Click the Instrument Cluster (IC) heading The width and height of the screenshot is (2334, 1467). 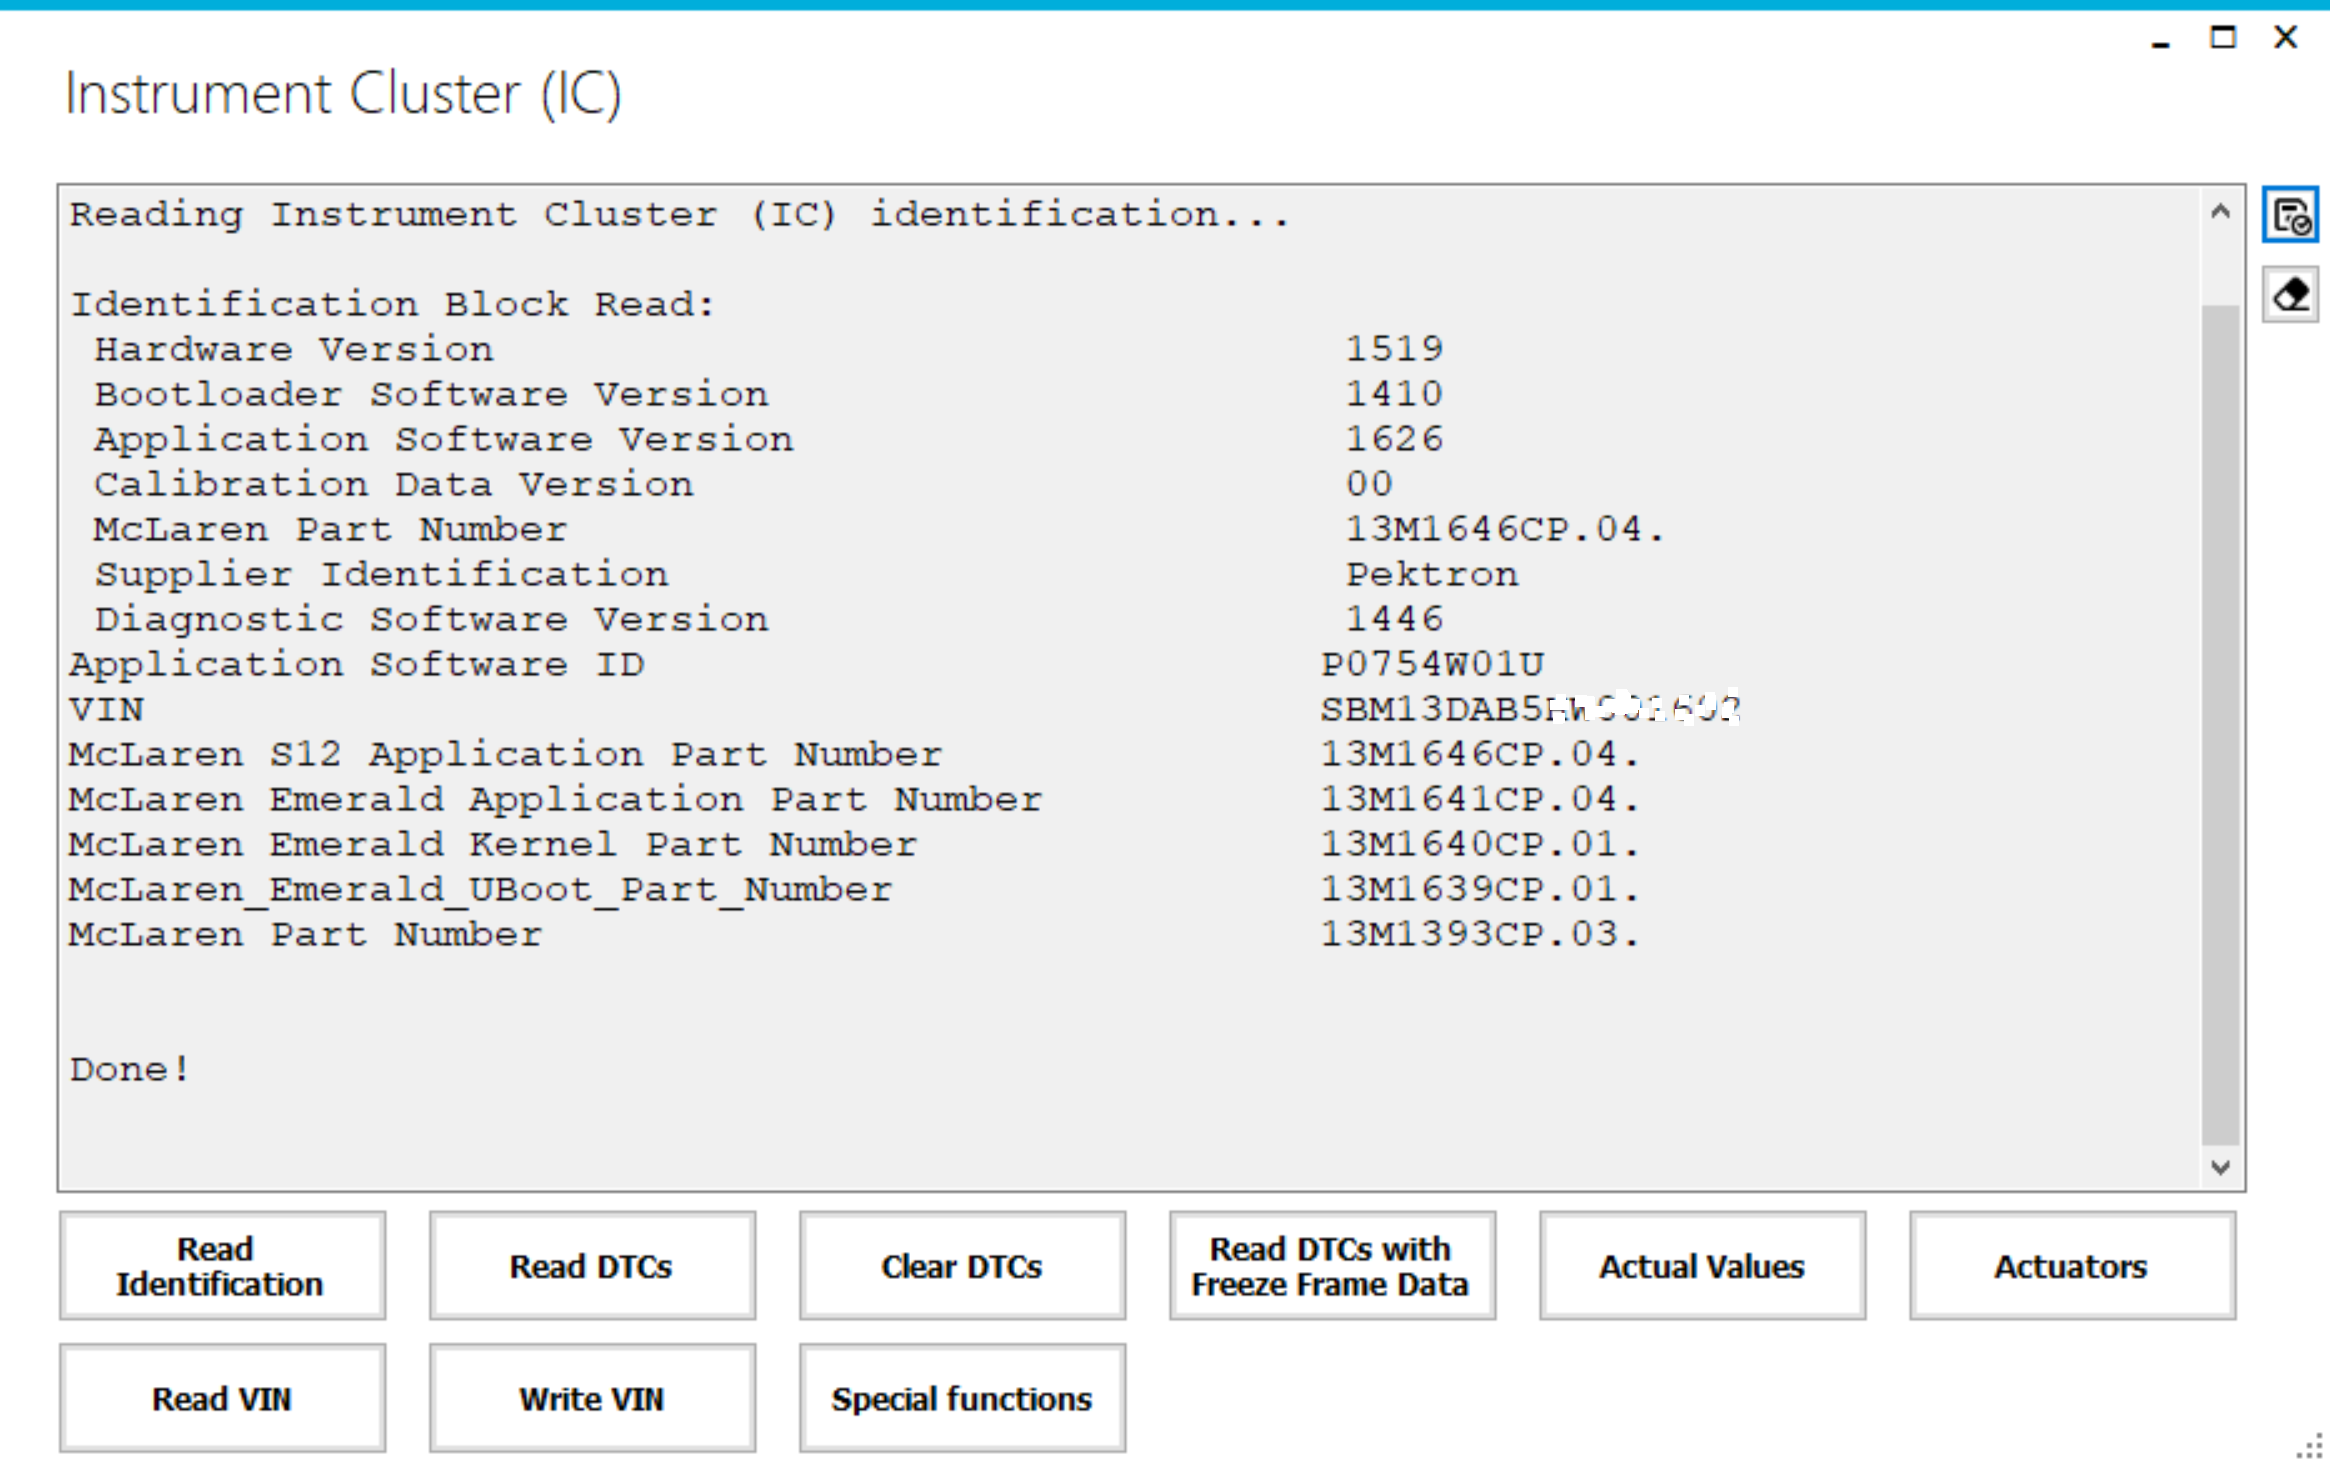click(x=343, y=95)
